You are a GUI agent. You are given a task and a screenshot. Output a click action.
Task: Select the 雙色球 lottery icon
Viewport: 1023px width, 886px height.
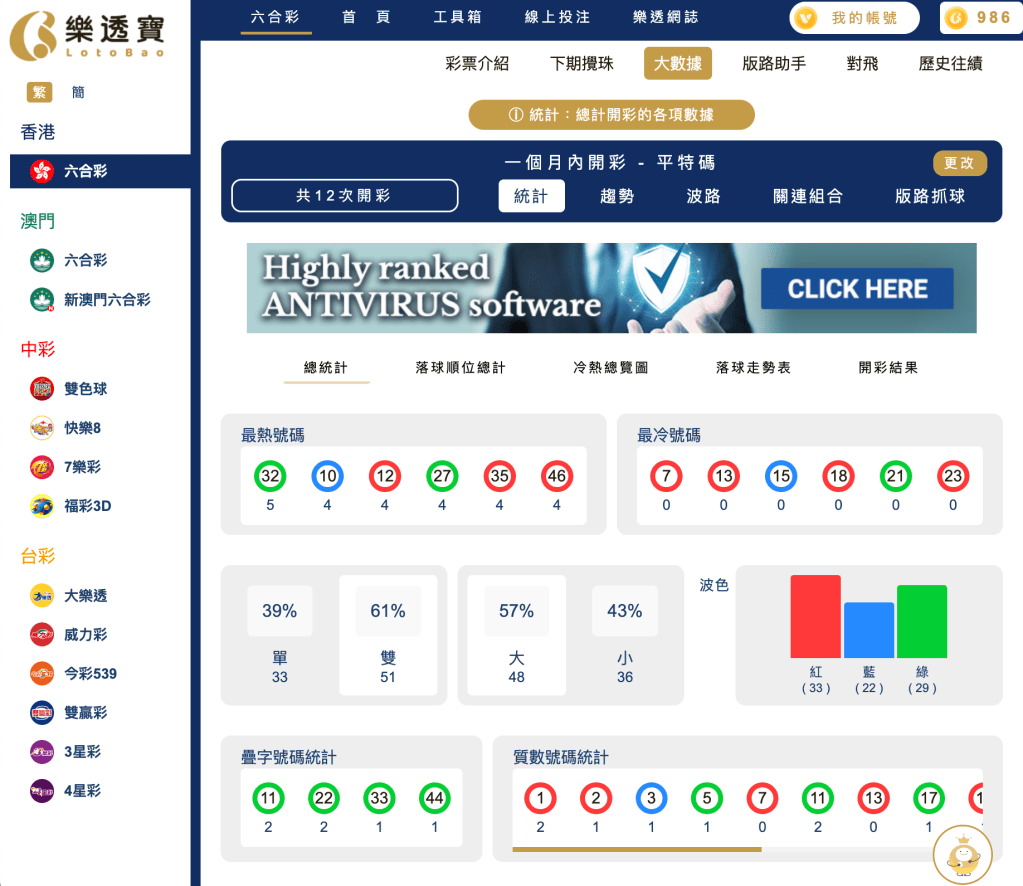pos(41,388)
